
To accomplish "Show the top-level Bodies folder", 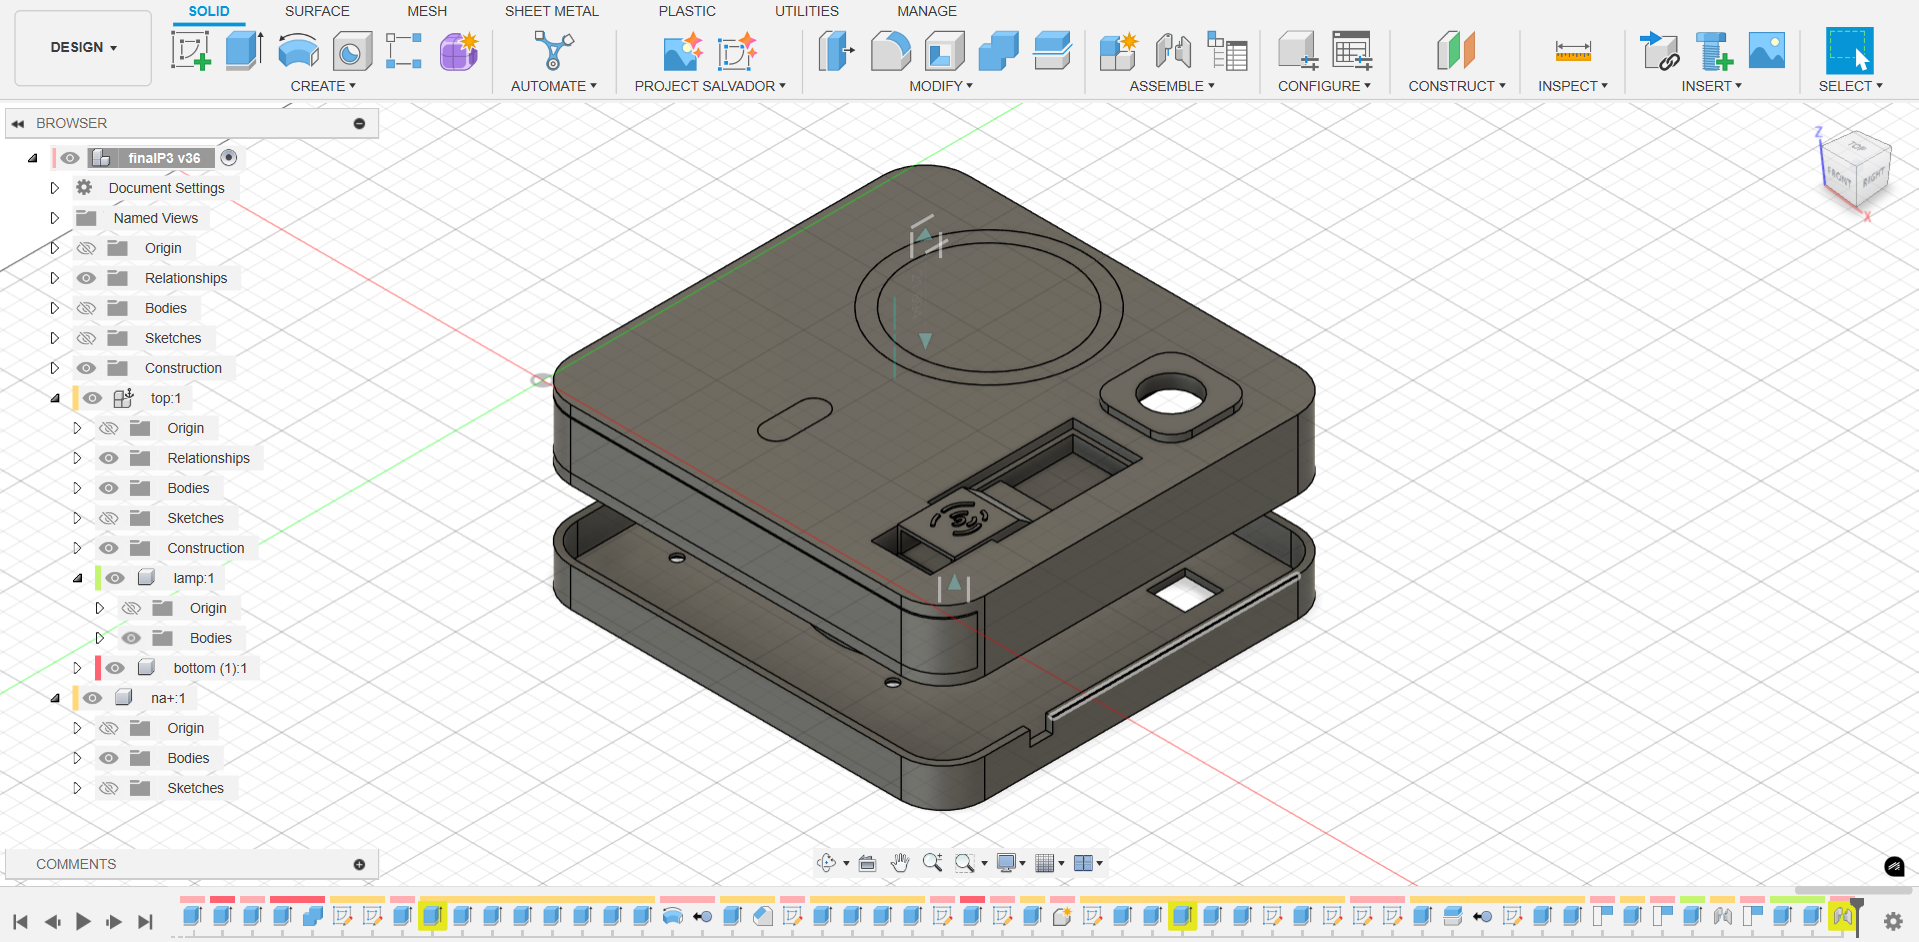I will coord(87,308).
